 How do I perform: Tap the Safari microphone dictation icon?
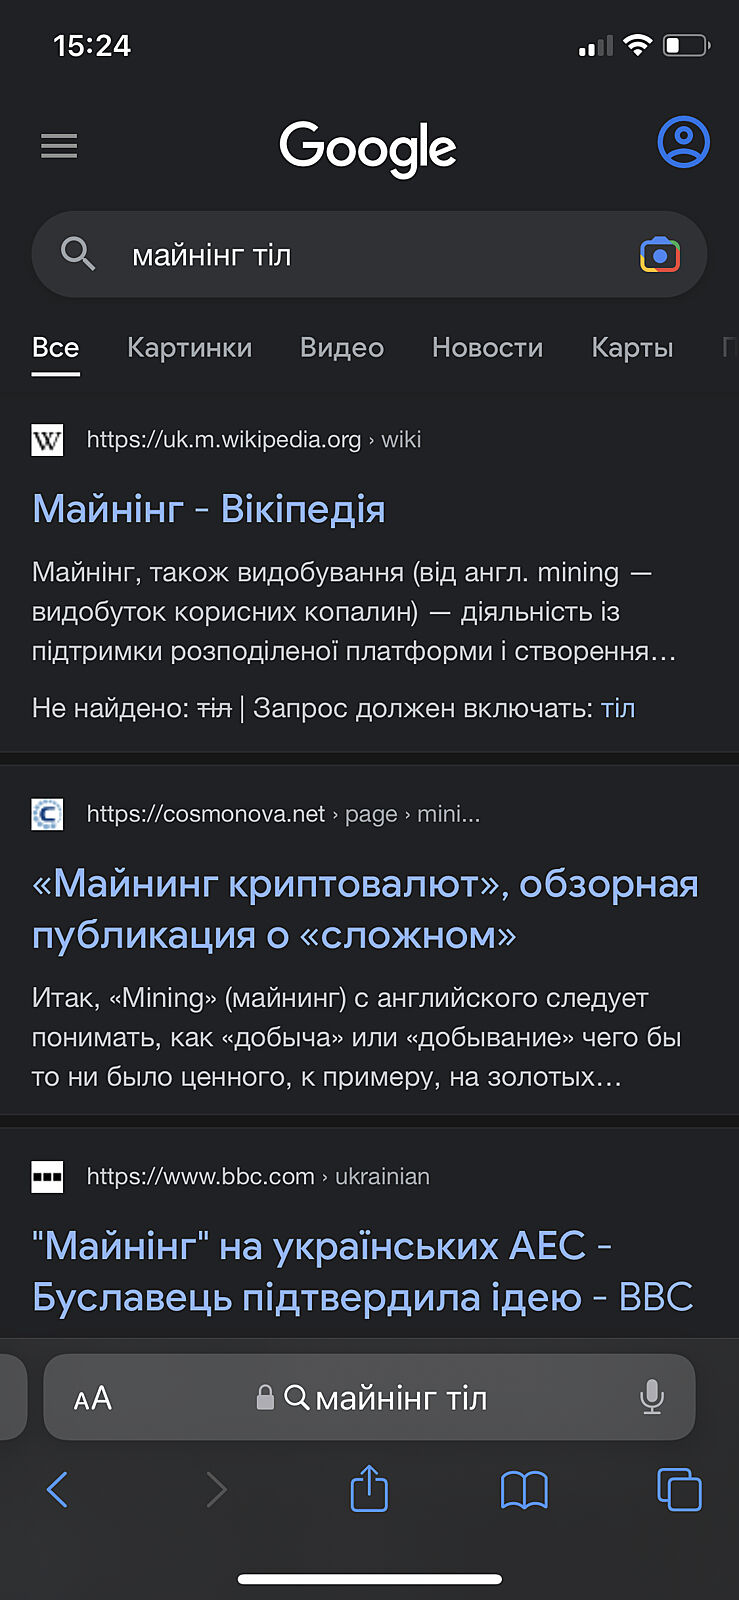pos(651,1397)
